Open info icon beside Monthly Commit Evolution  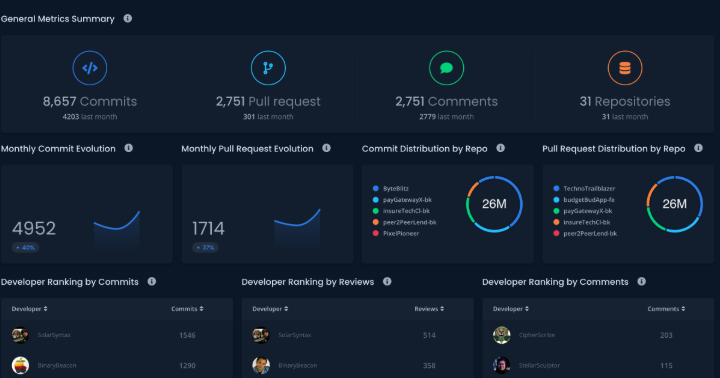[129, 148]
